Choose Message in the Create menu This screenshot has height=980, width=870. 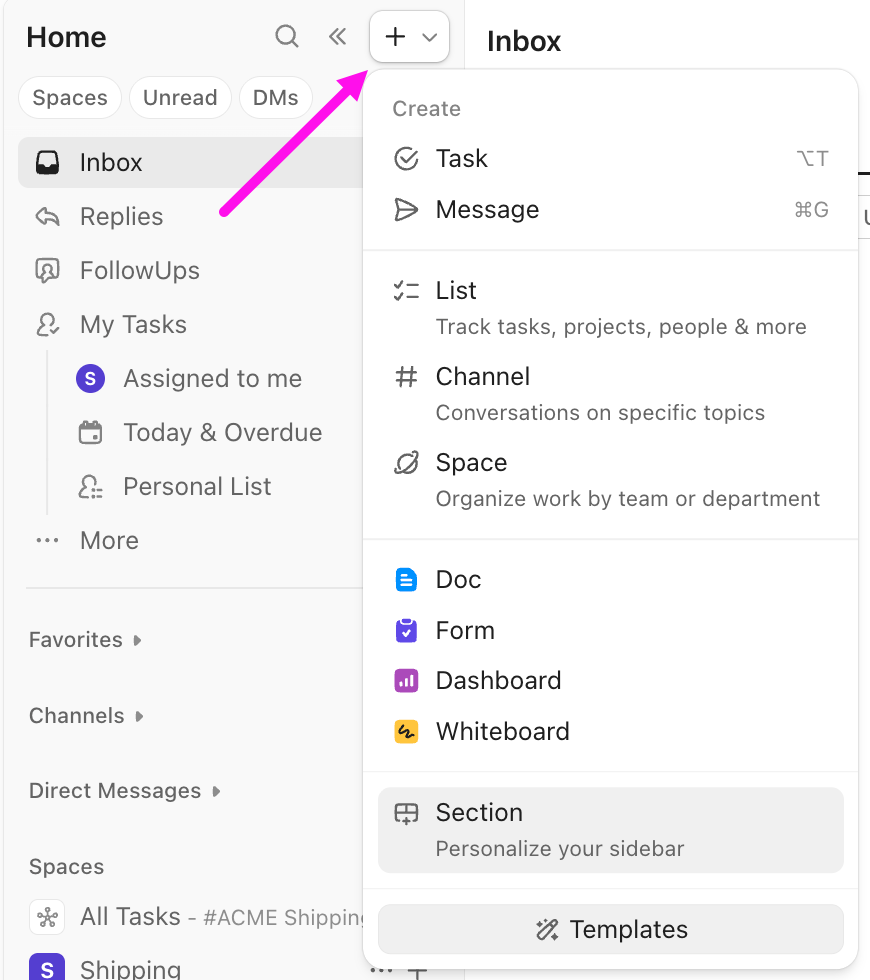[x=487, y=210]
